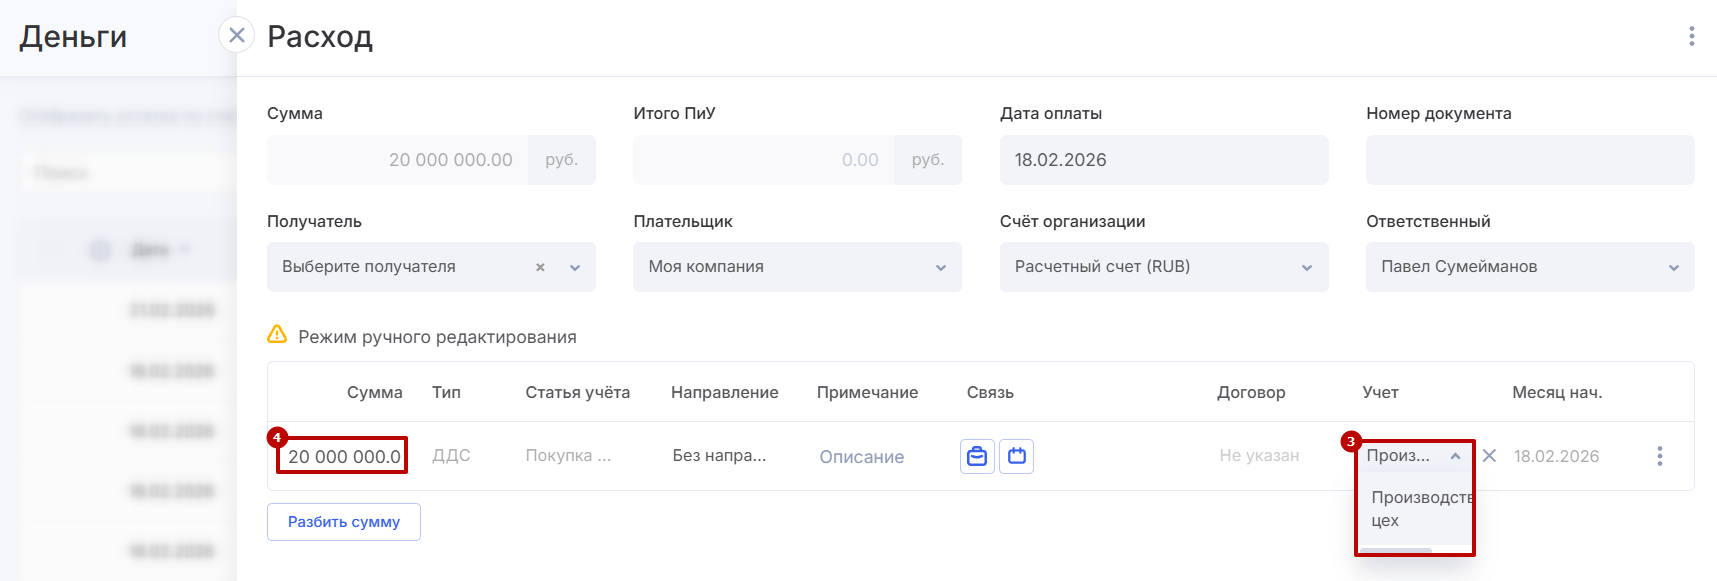Click the Разбить сумму button
The width and height of the screenshot is (1717, 581).
pos(343,522)
